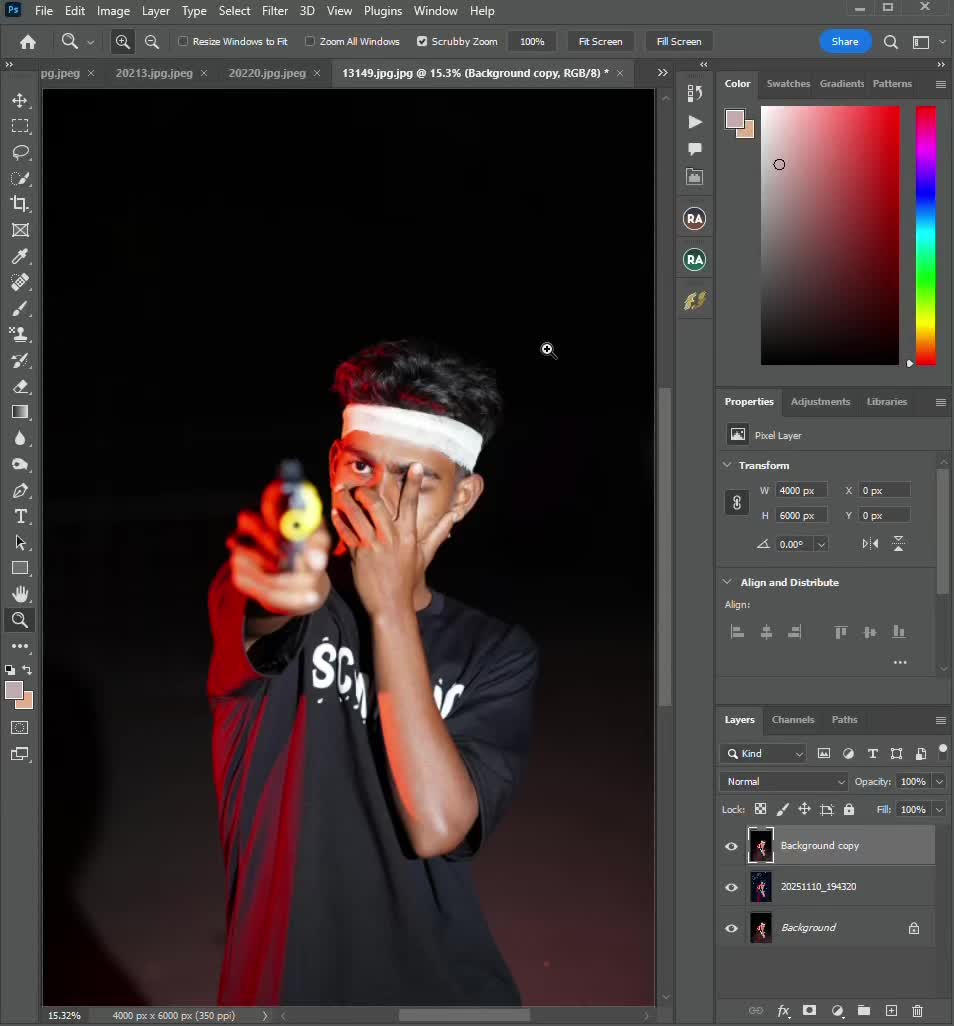Click more align options ellipsis
954x1026 pixels.
click(900, 662)
